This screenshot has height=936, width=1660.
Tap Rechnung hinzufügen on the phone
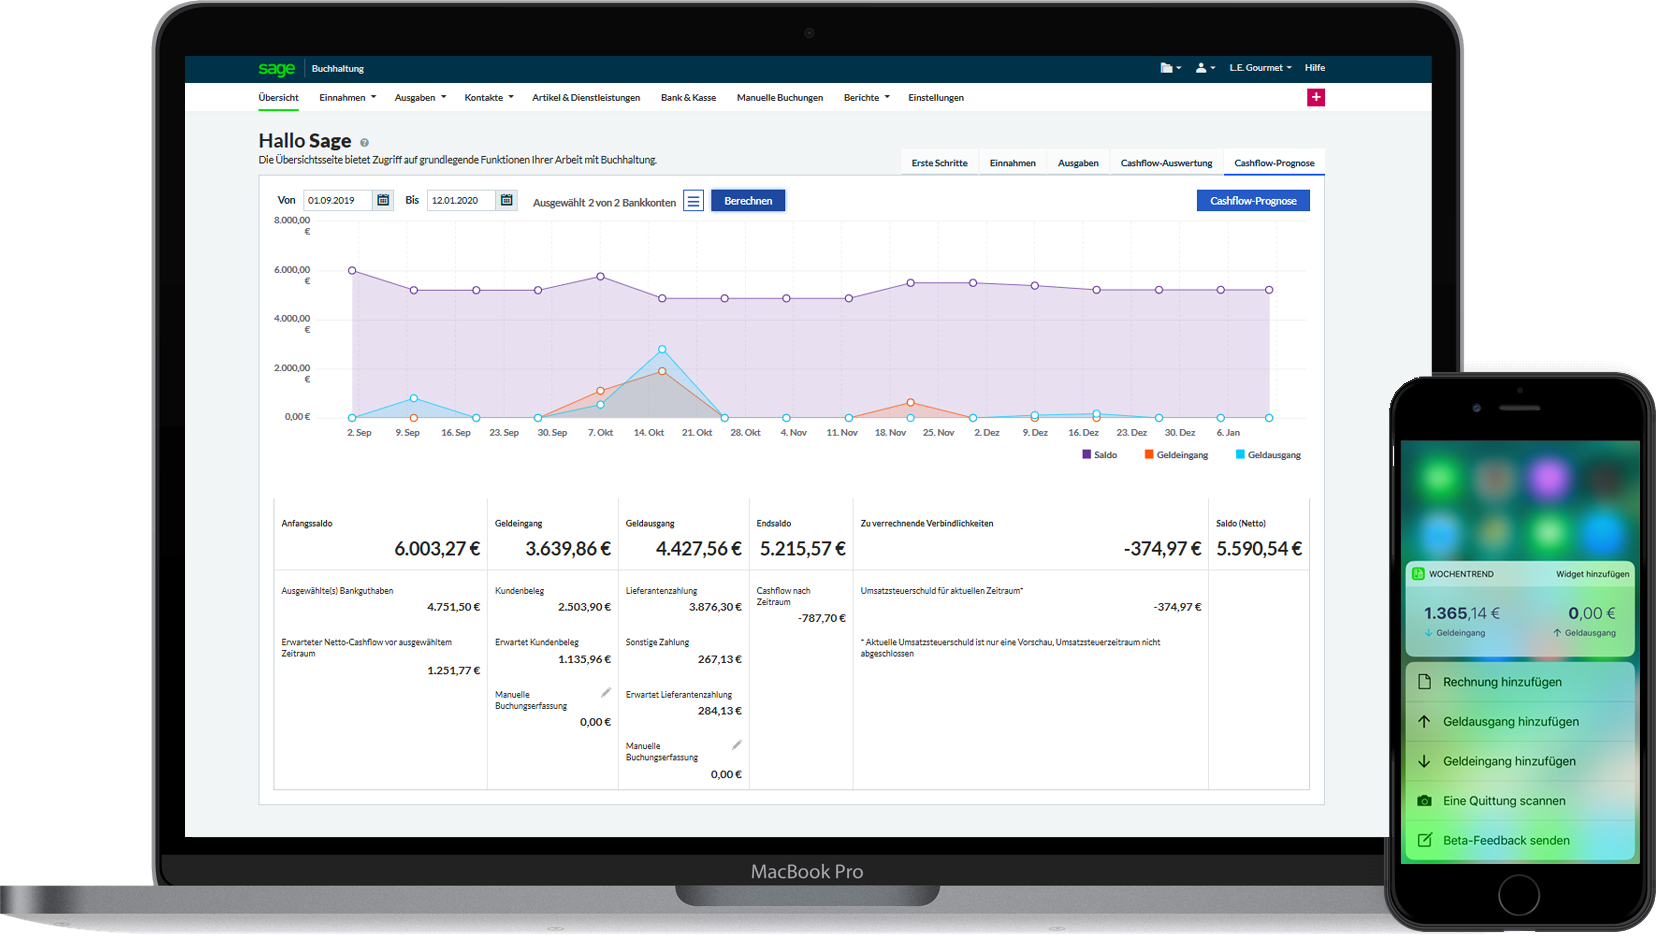(x=1520, y=682)
